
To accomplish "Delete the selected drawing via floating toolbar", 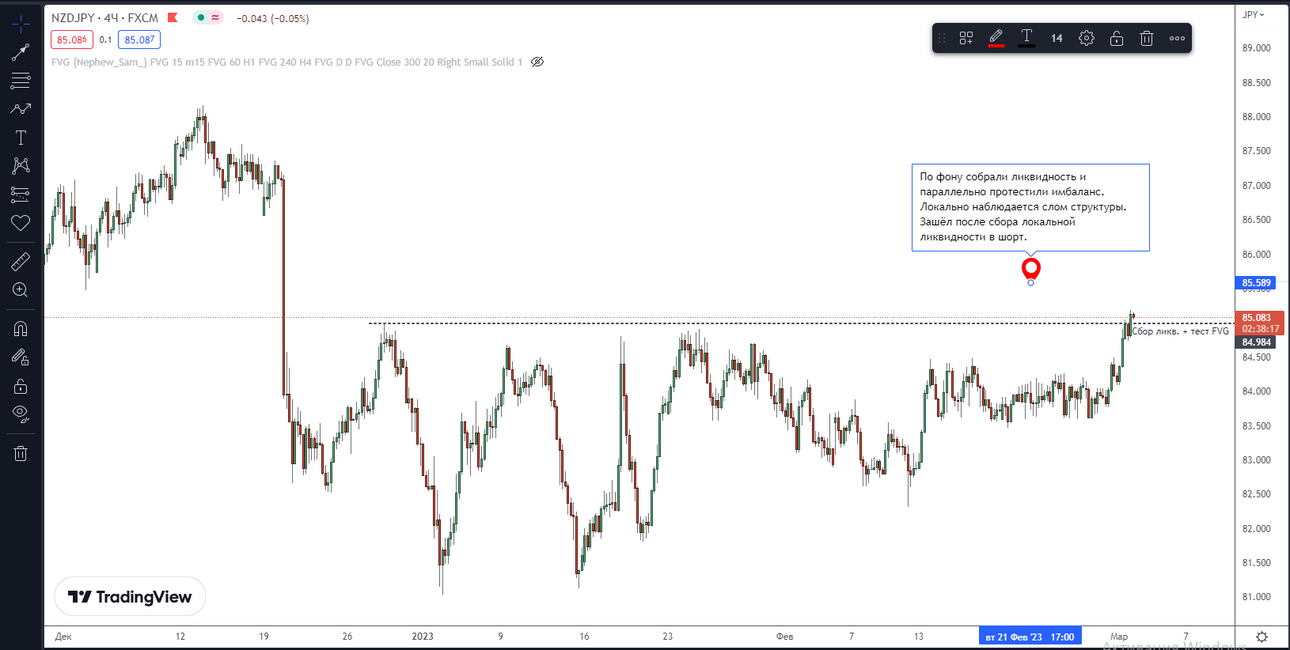I will coord(1147,38).
